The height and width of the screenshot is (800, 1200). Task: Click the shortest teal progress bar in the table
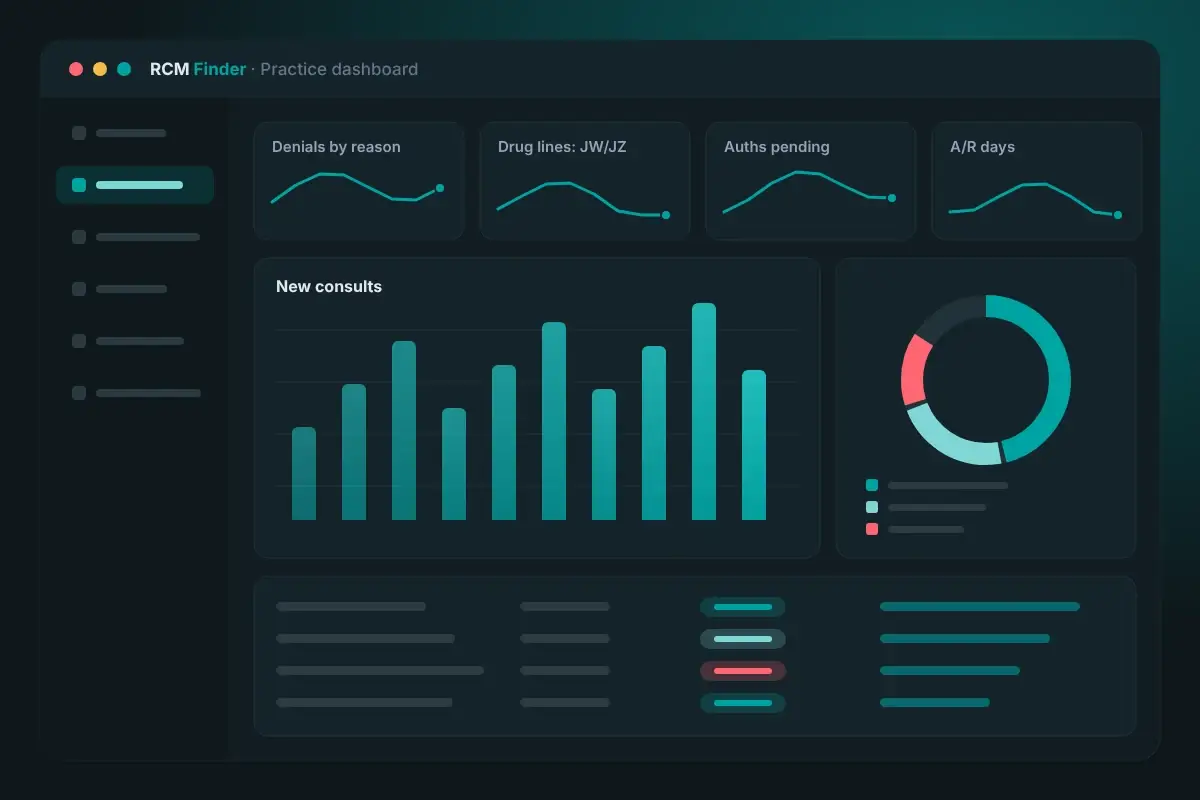click(x=935, y=702)
